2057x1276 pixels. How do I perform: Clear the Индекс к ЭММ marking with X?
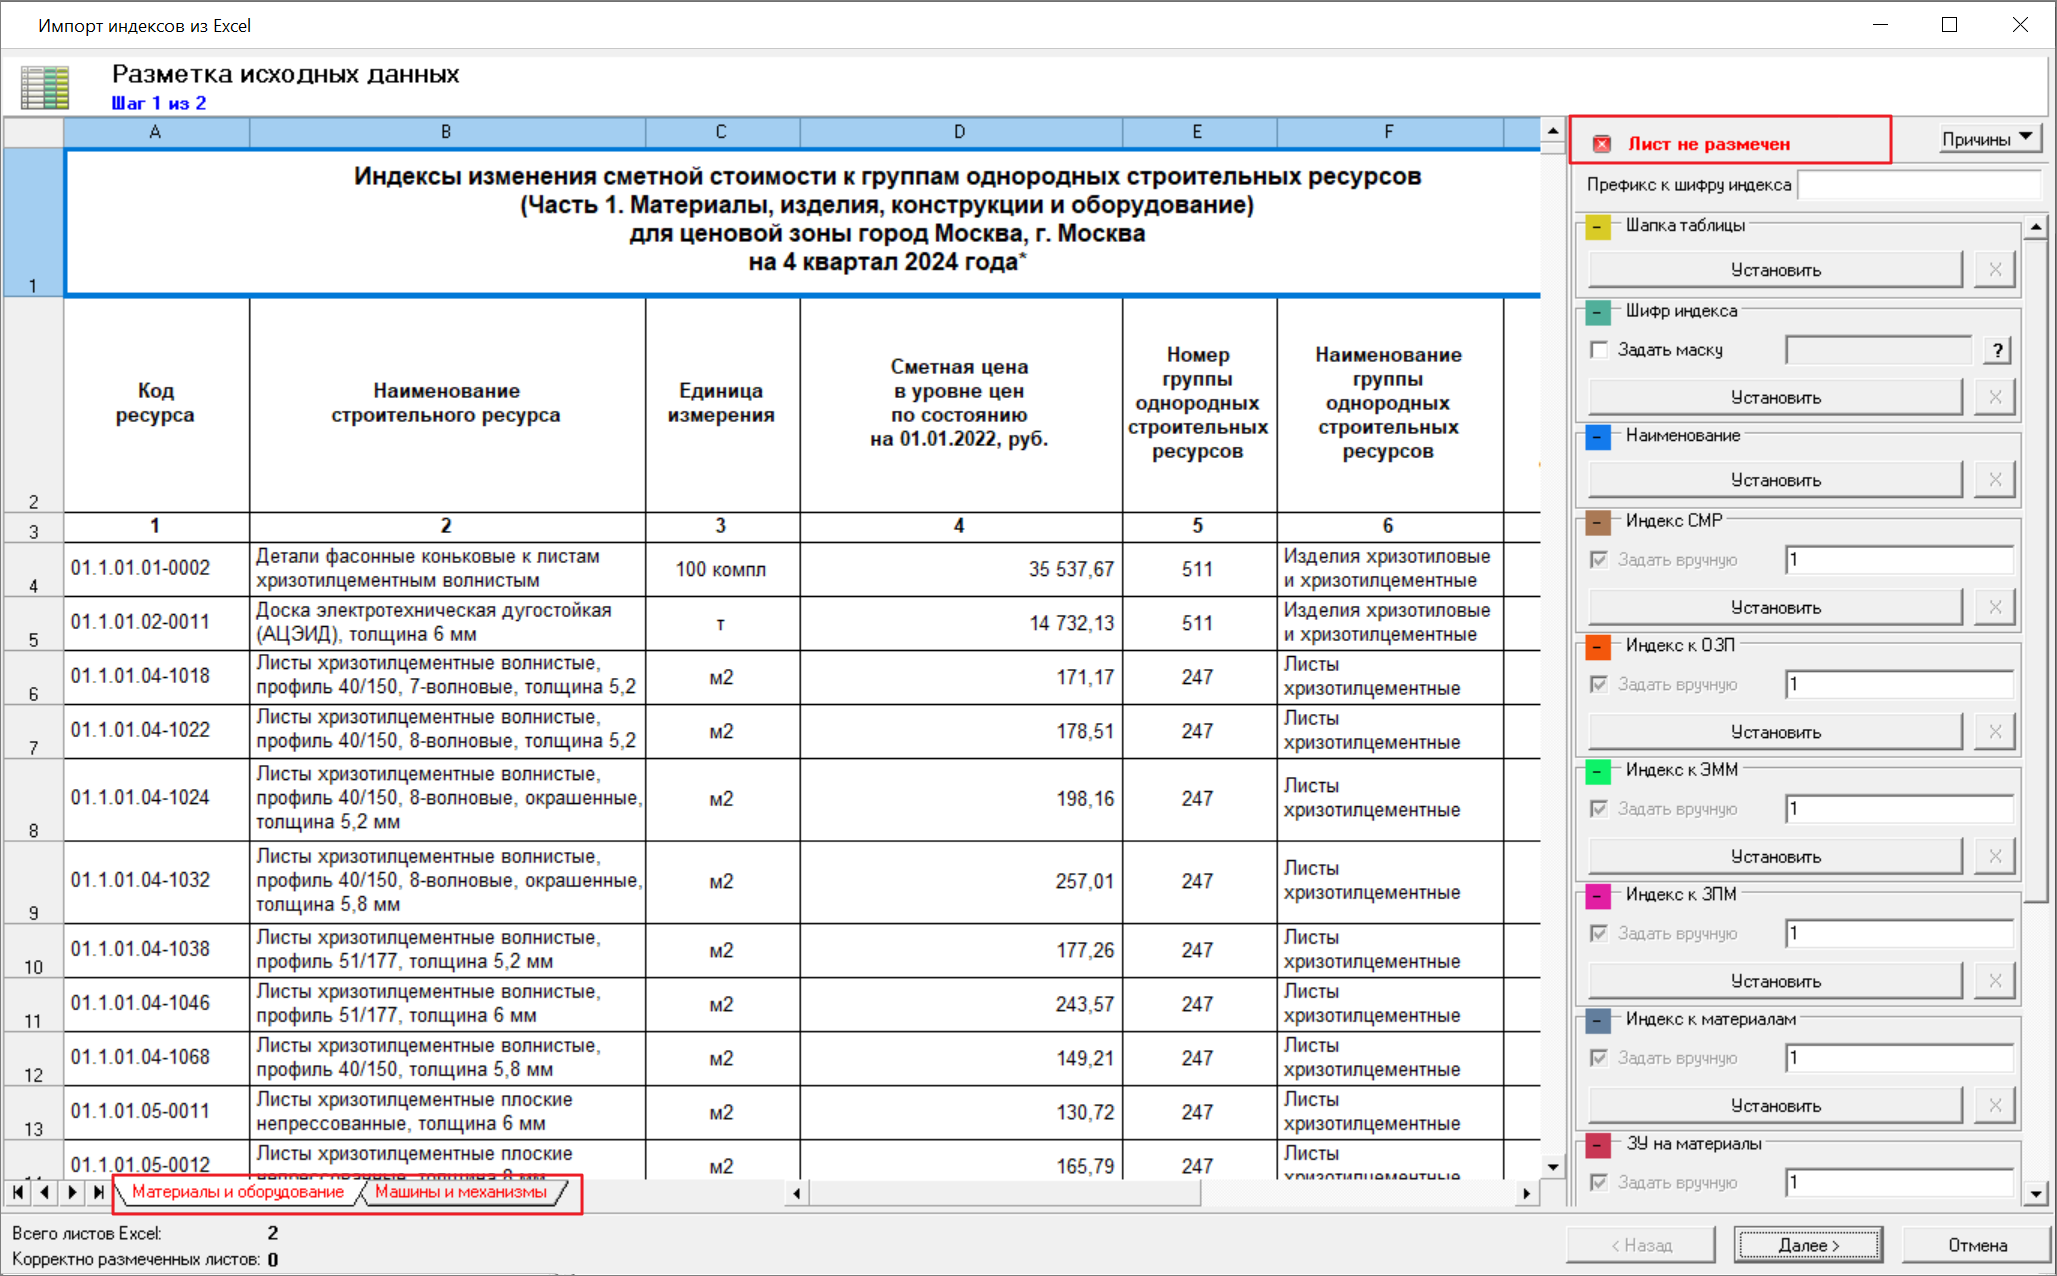tap(1995, 856)
